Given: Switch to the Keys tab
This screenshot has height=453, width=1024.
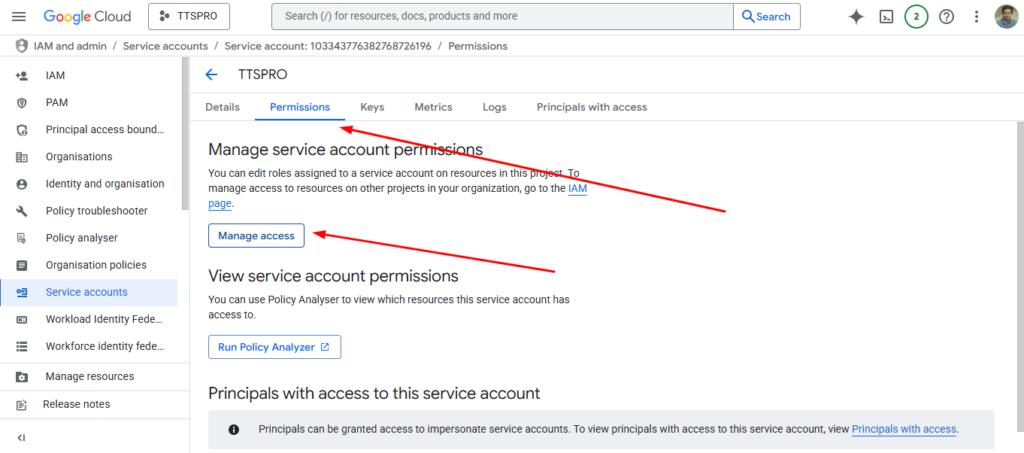Looking at the screenshot, I should pyautogui.click(x=372, y=107).
